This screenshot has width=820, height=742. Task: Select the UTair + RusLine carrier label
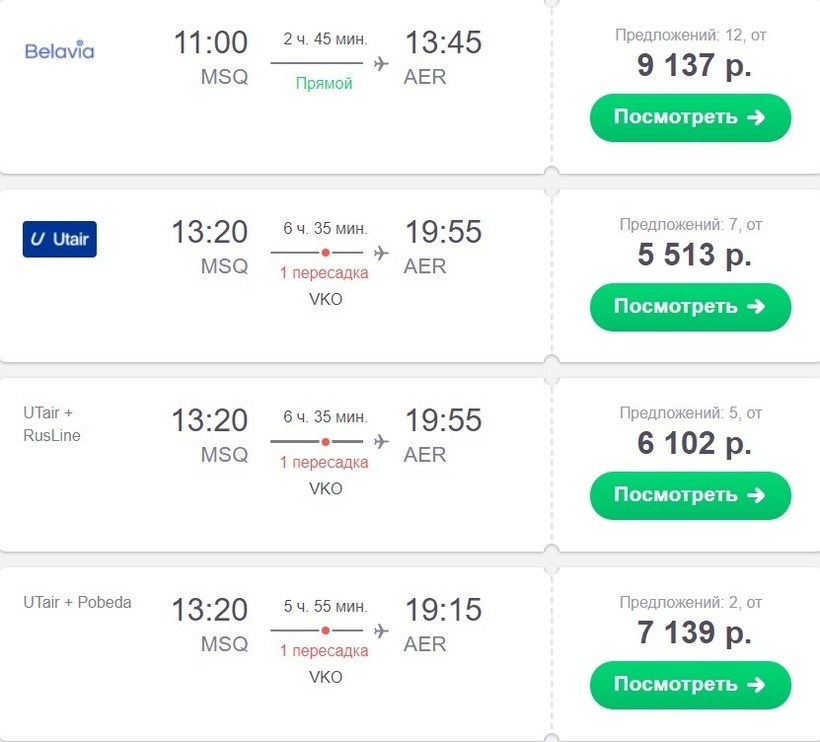tap(52, 424)
